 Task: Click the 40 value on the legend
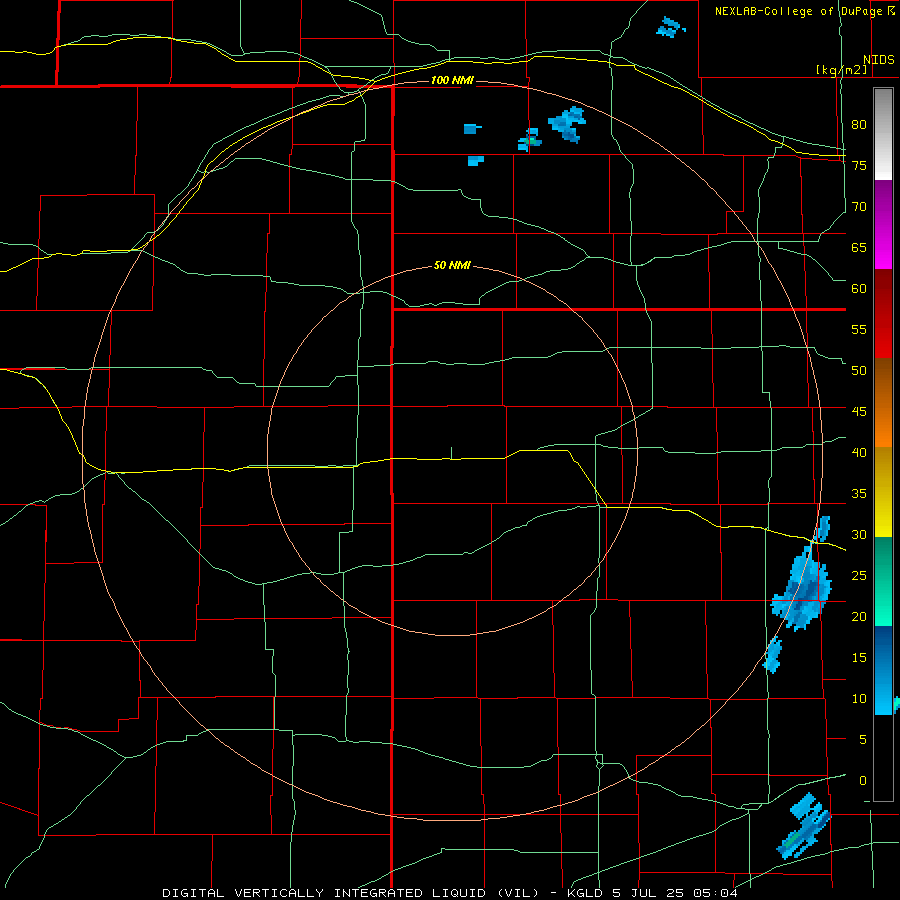(859, 453)
